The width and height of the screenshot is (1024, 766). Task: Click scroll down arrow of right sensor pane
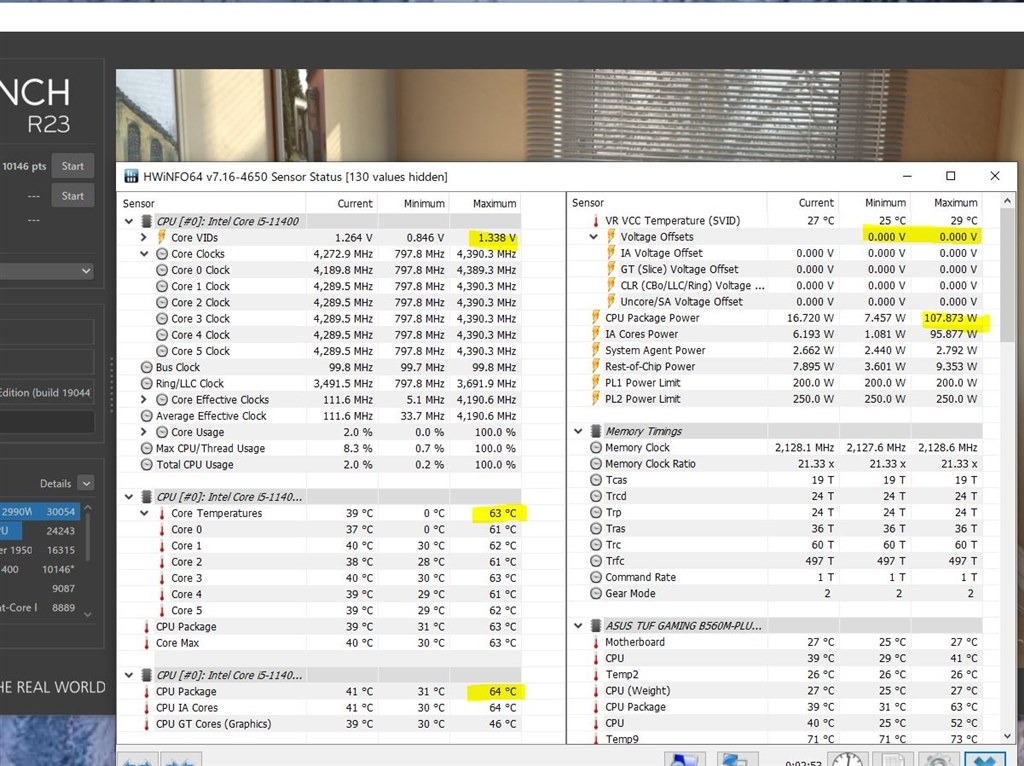pos(1007,736)
